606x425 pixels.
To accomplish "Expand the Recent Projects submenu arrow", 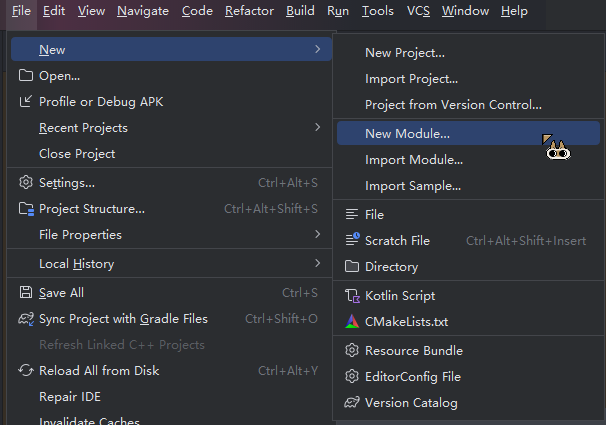I will 318,127.
